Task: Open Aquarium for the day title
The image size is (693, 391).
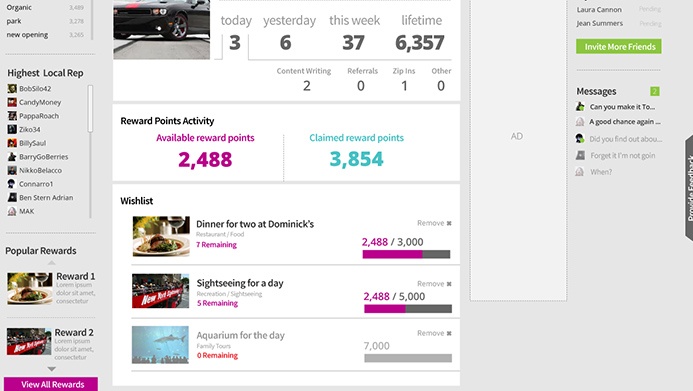Action: pyautogui.click(x=240, y=335)
